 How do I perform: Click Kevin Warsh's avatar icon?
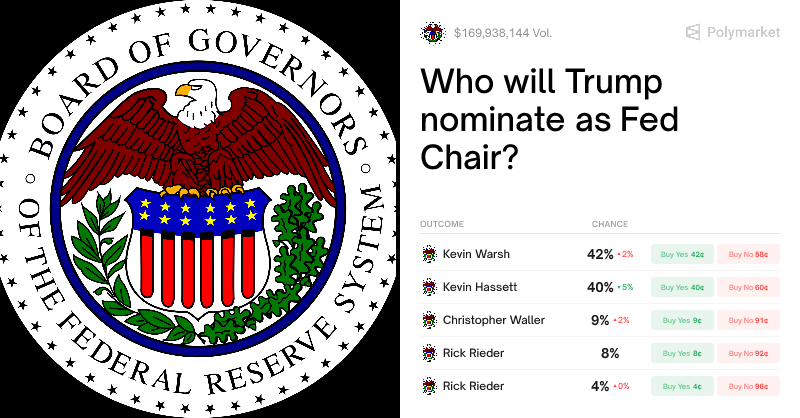point(430,254)
